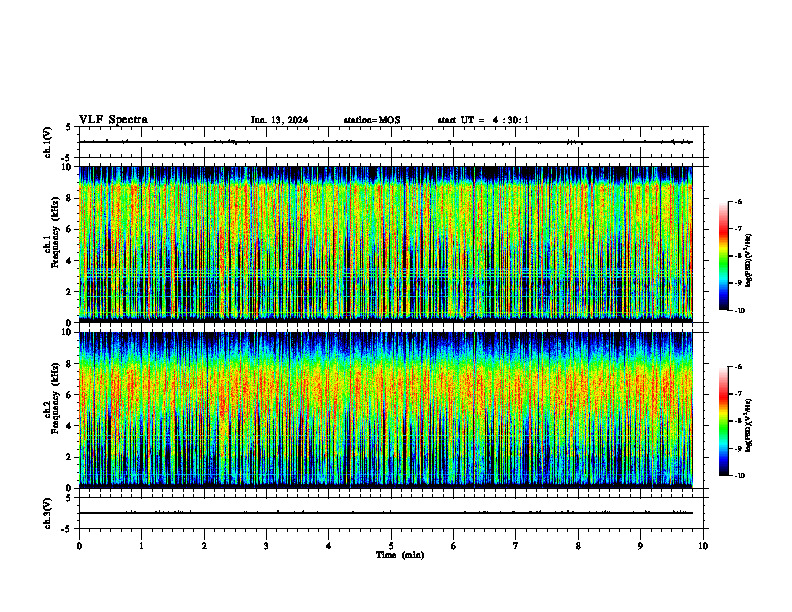792x612 pixels.
Task: Click inside the ch.1 spectrogram panel
Action: click(385, 244)
